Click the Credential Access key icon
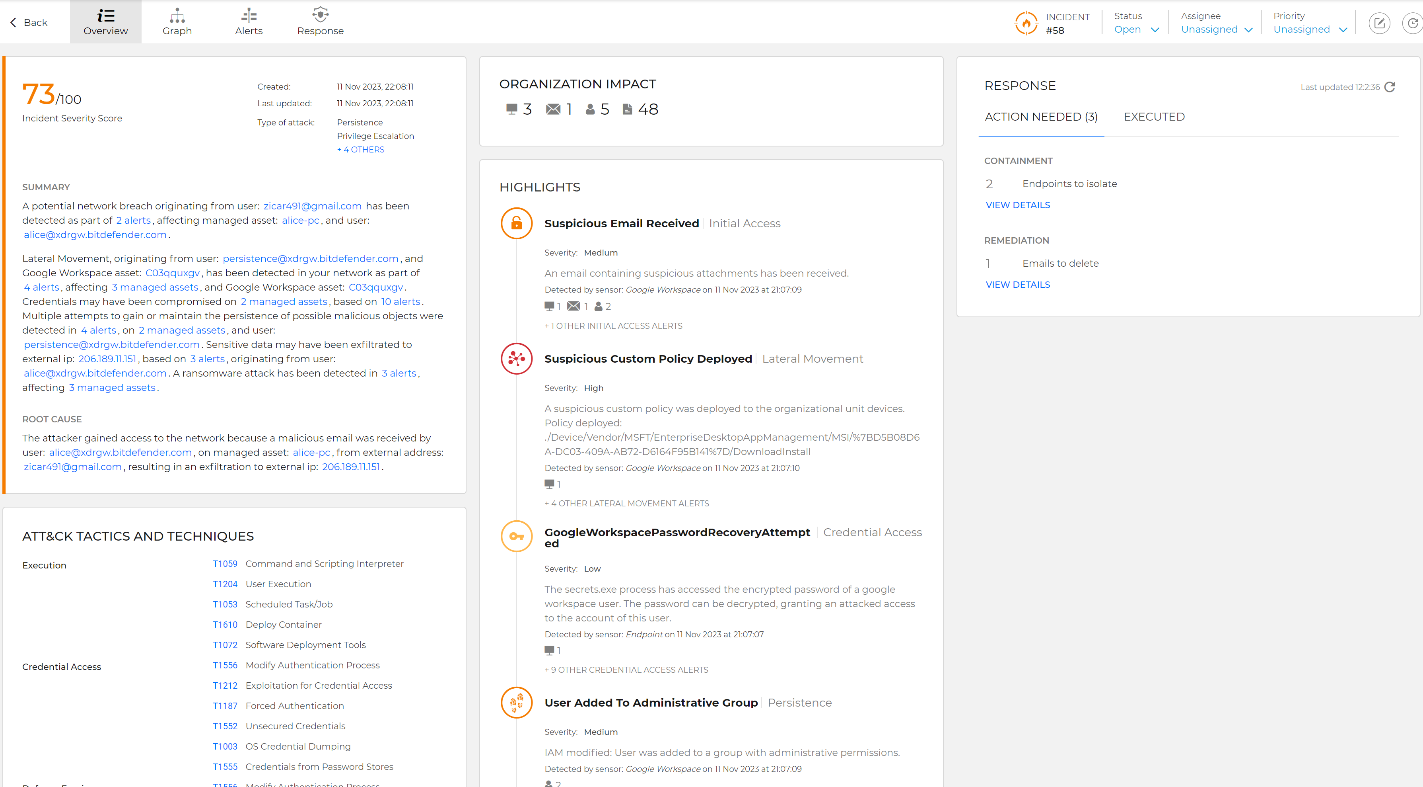This screenshot has width=1423, height=787. click(x=516, y=537)
